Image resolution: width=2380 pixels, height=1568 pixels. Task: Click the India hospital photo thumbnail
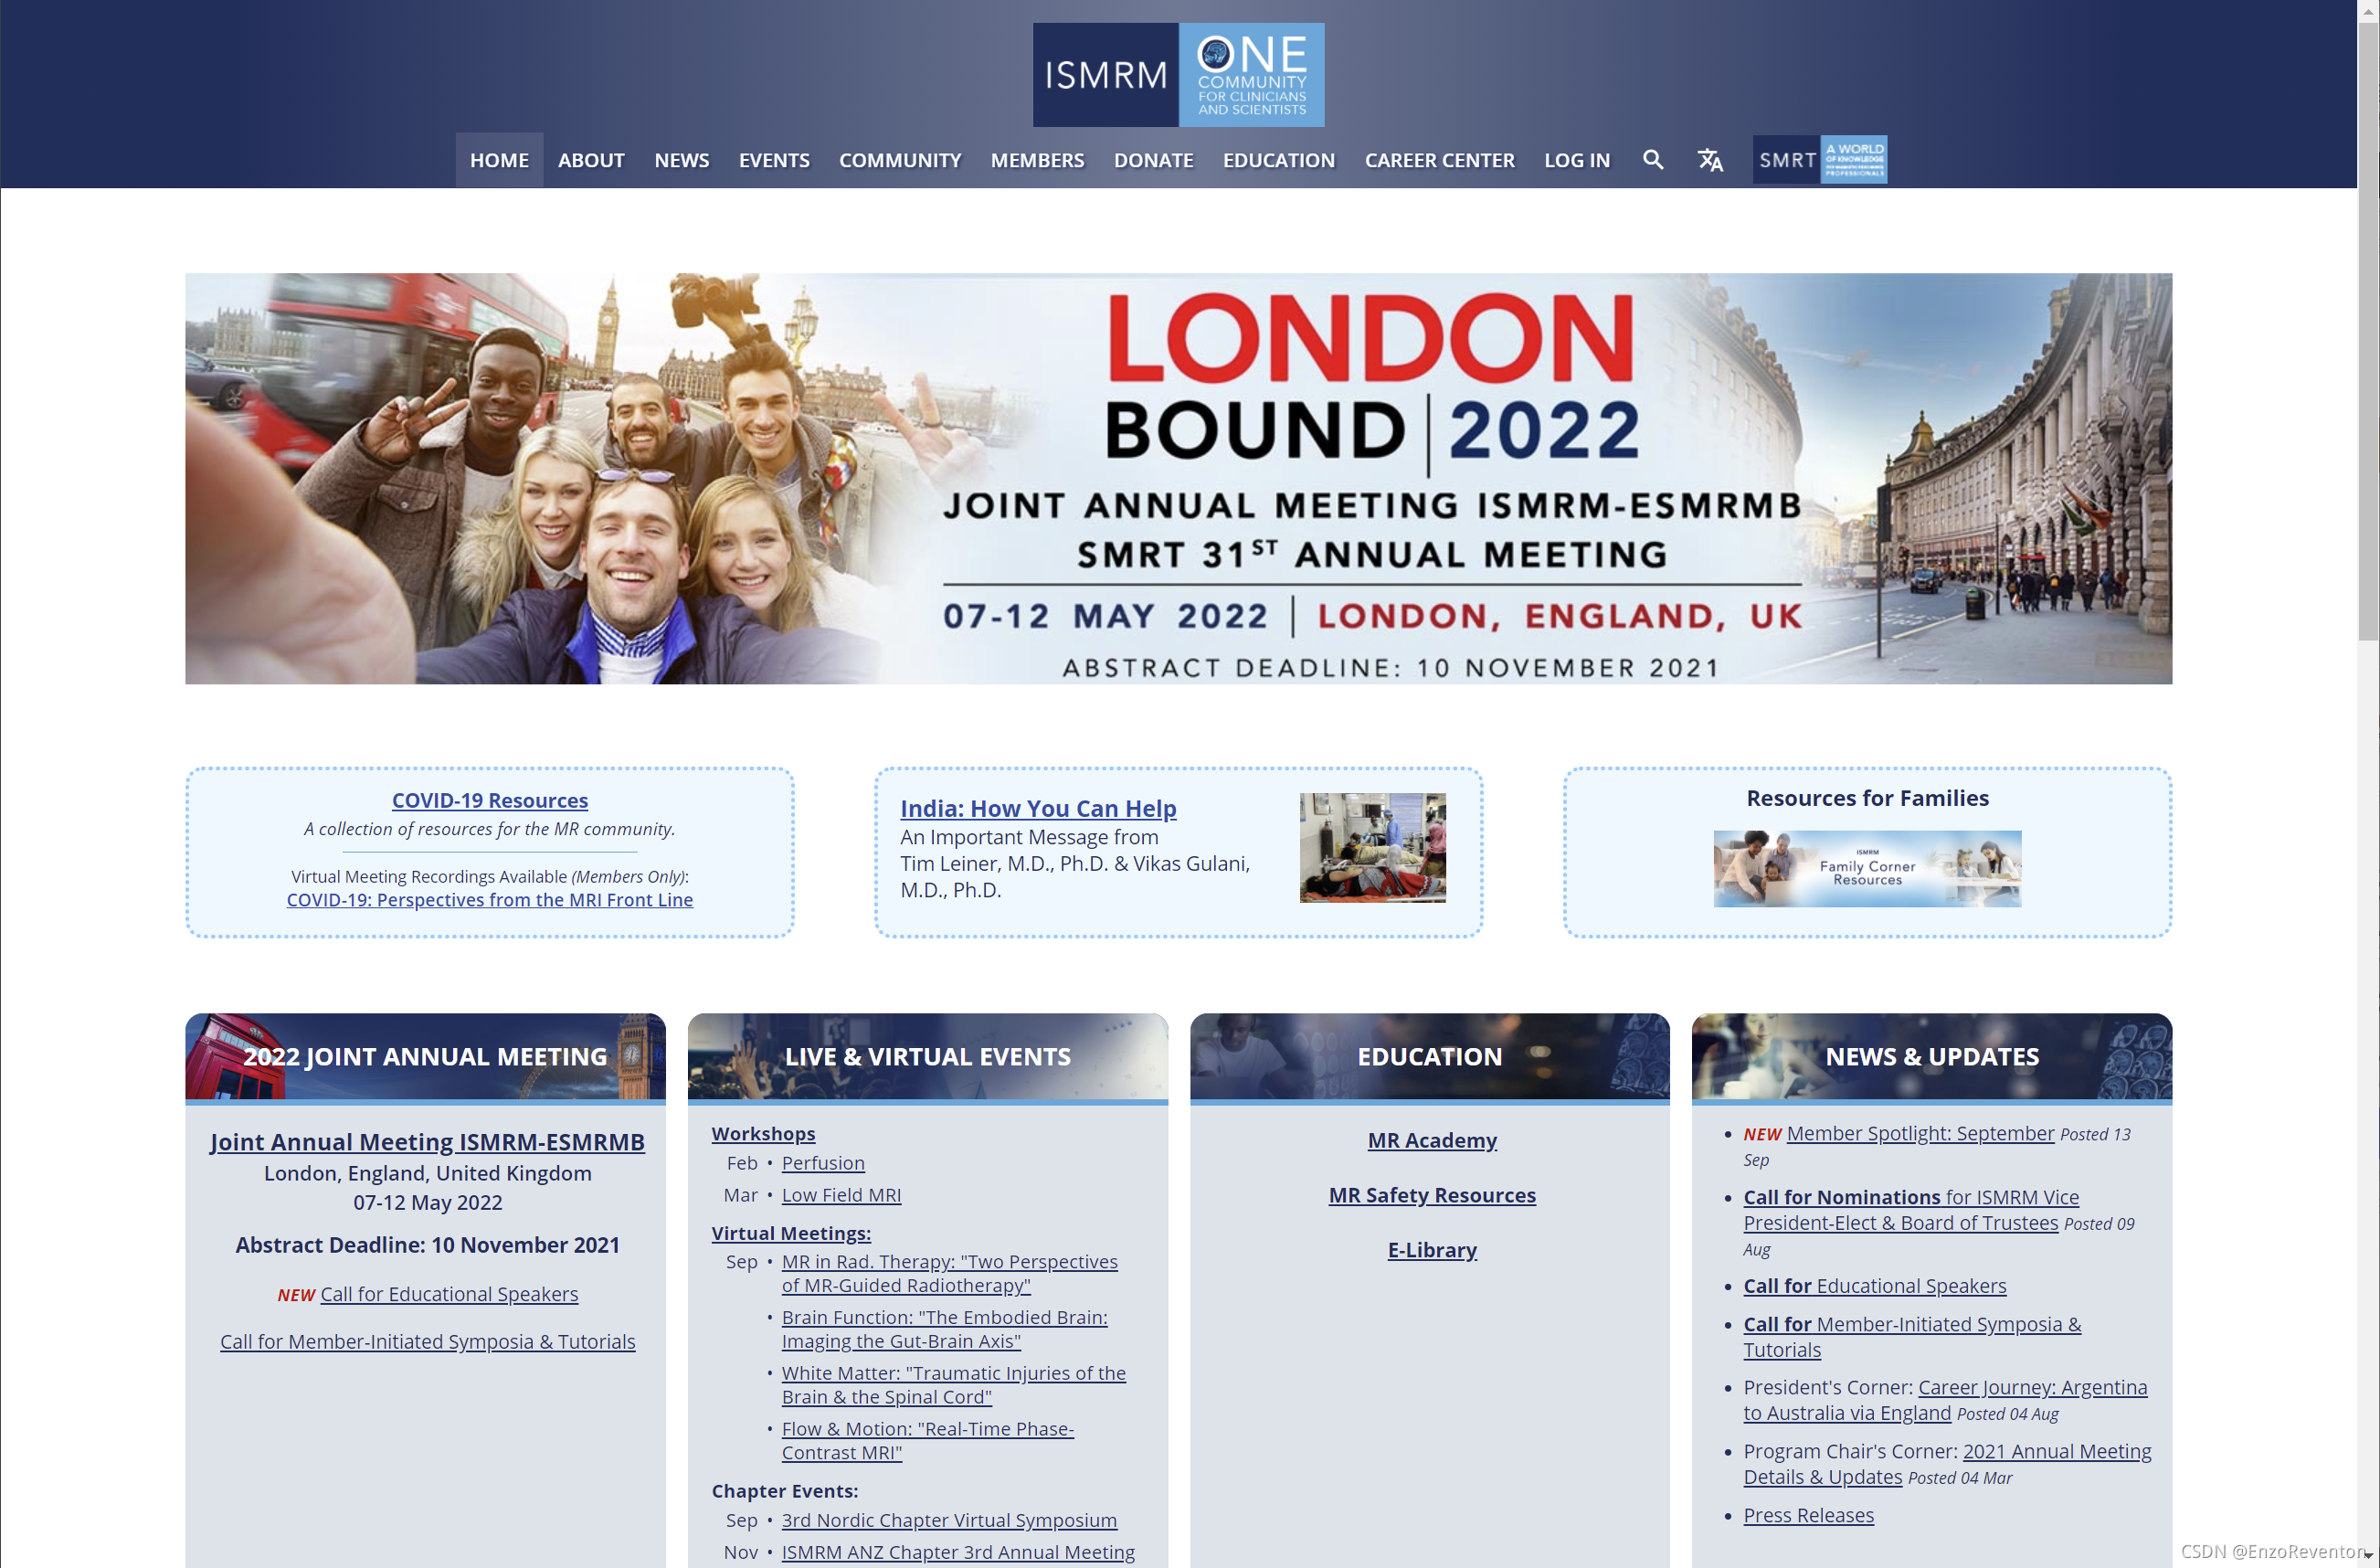(1372, 847)
